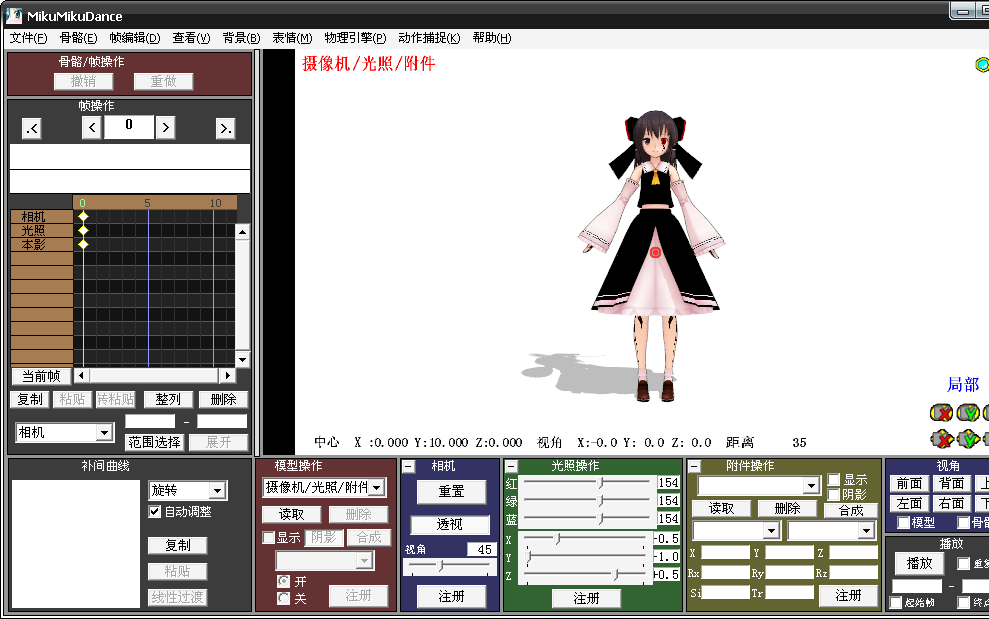
Task: Toggle the 显示 checkbox in 模型操作 panel
Action: 269,538
